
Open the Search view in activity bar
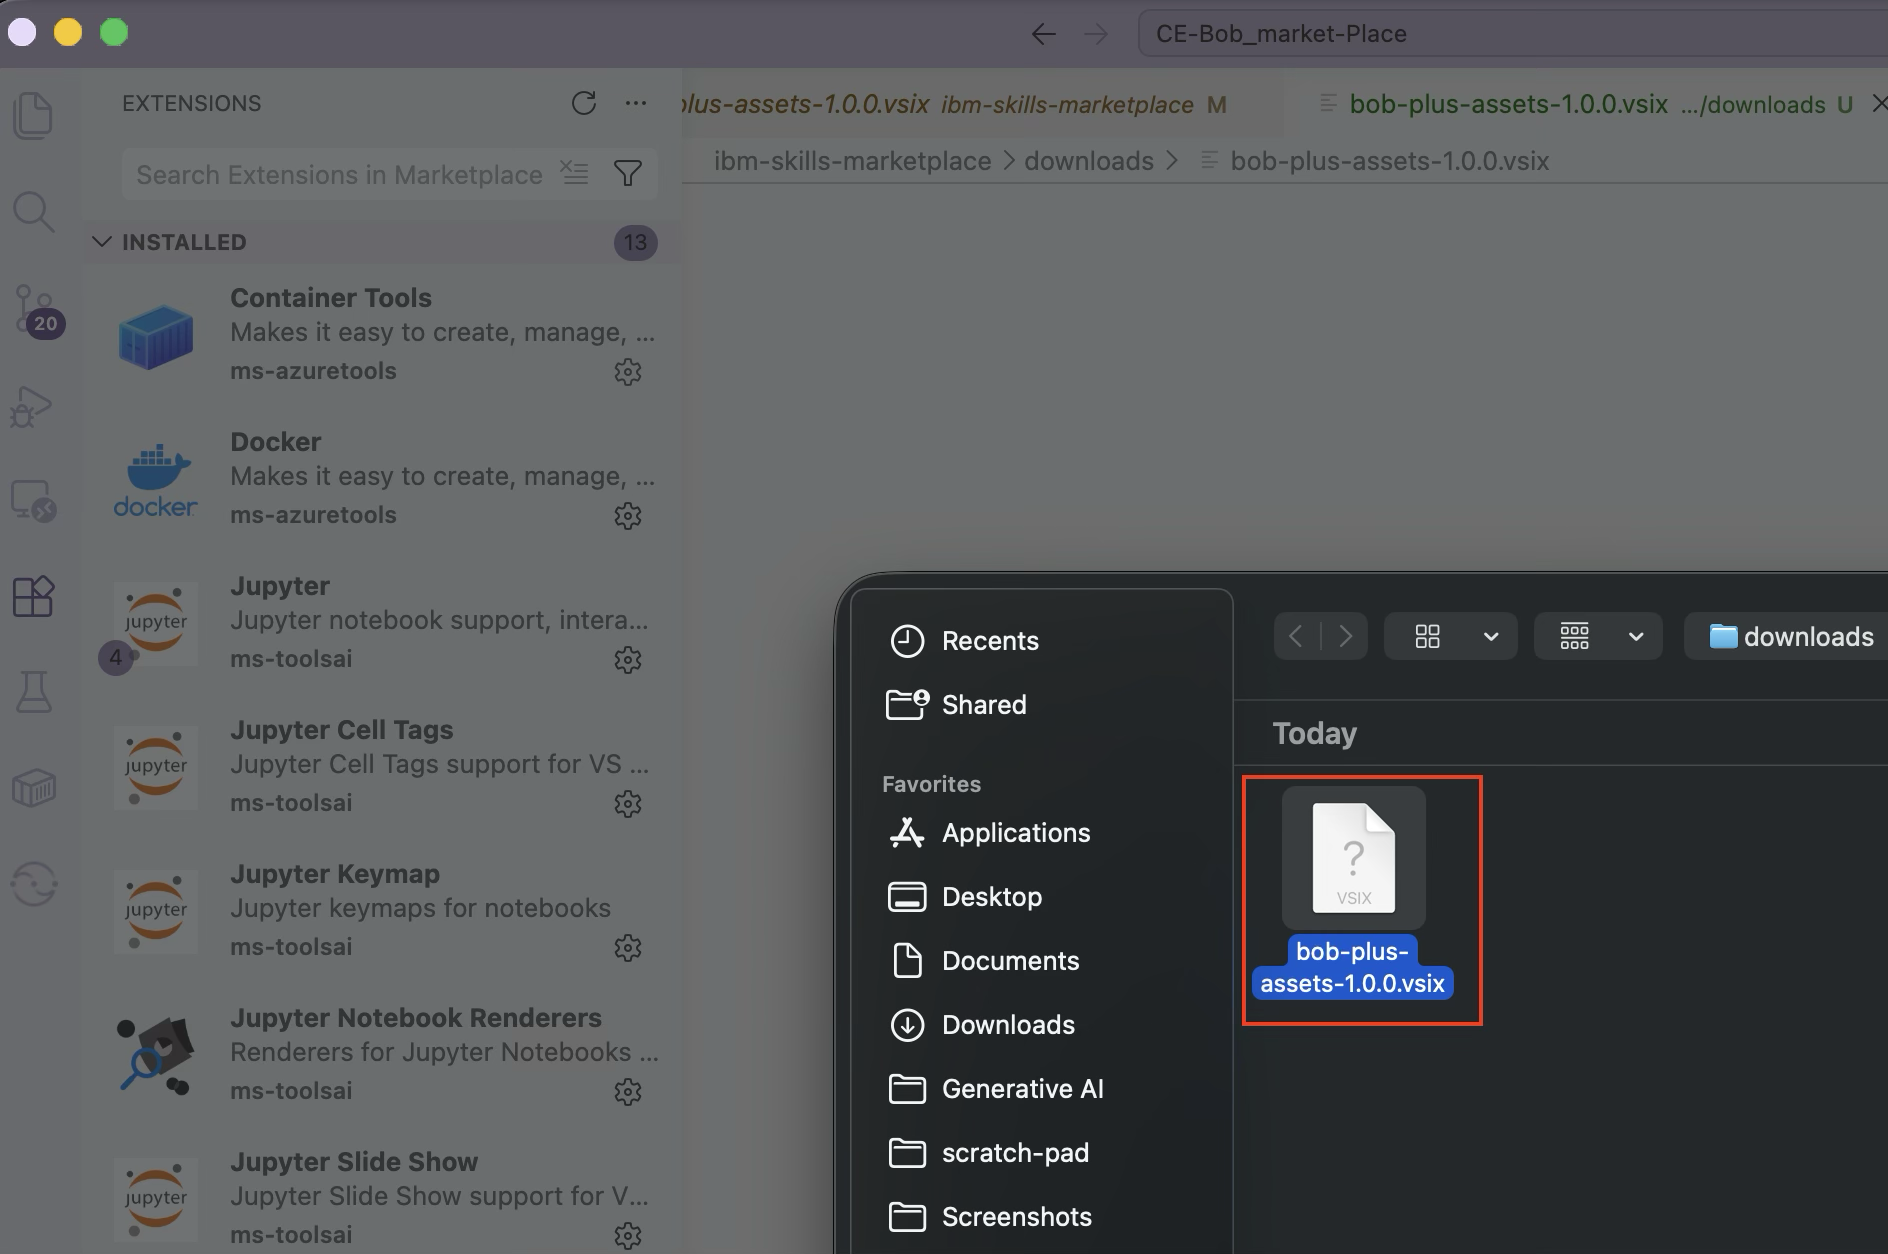[x=33, y=212]
